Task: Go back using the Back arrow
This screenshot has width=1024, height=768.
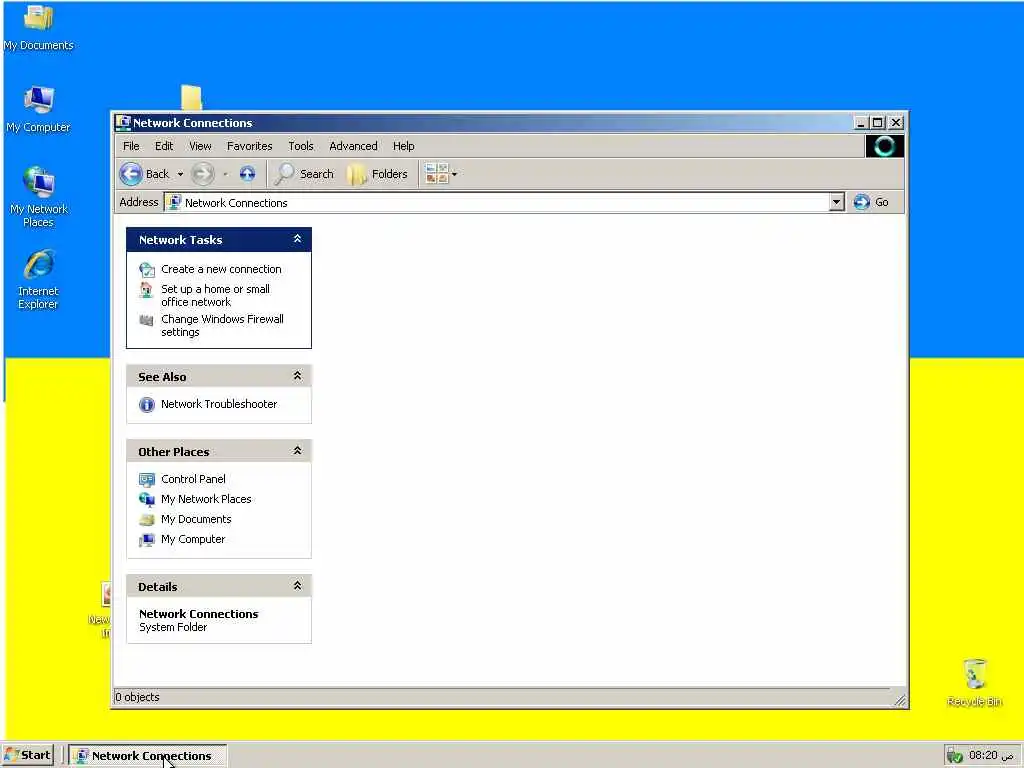Action: [x=145, y=174]
